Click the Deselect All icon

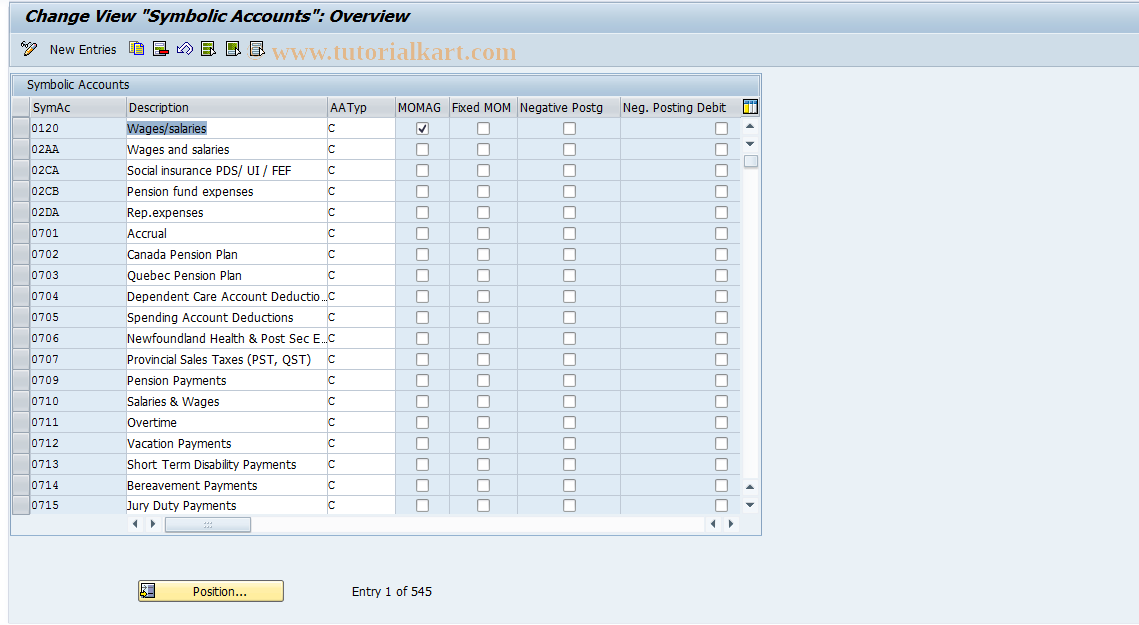256,49
